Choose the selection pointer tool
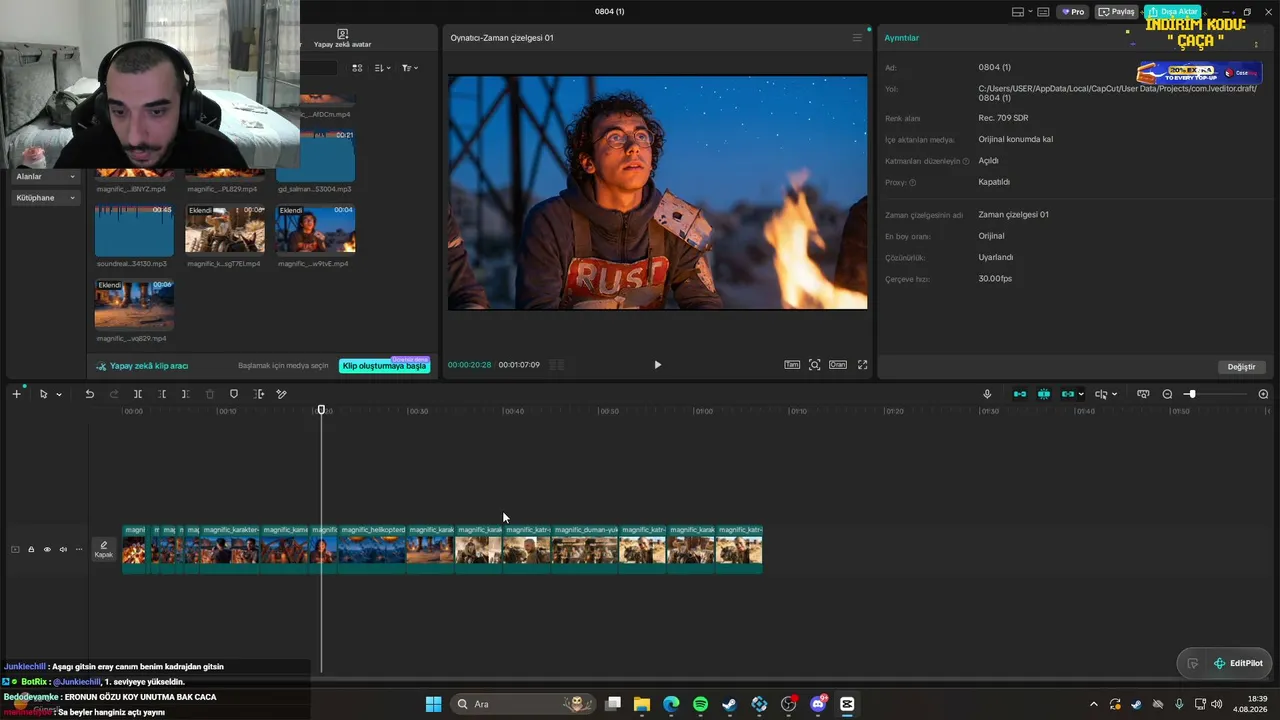The width and height of the screenshot is (1280, 720). (x=43, y=394)
